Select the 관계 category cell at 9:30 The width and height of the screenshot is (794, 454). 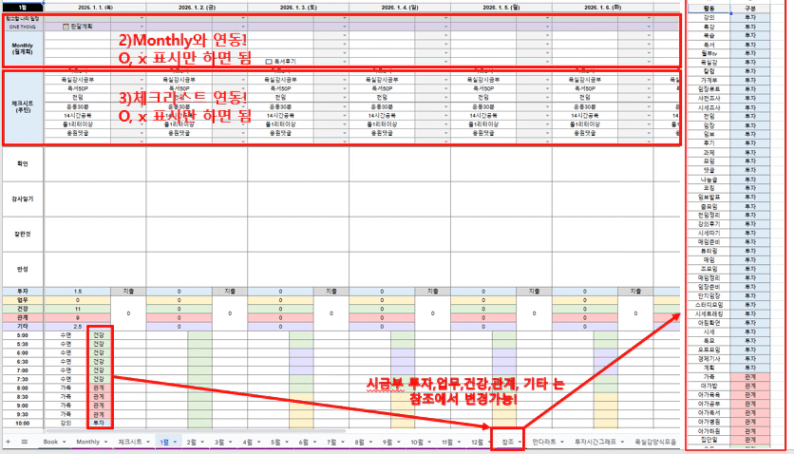pos(99,415)
